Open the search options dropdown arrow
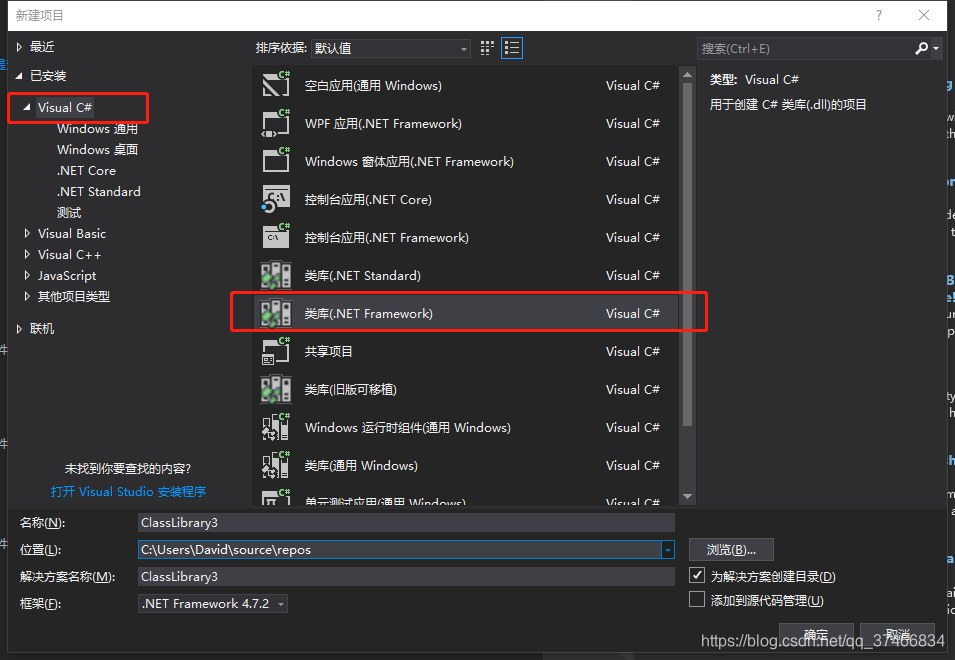This screenshot has width=955, height=660. click(936, 48)
